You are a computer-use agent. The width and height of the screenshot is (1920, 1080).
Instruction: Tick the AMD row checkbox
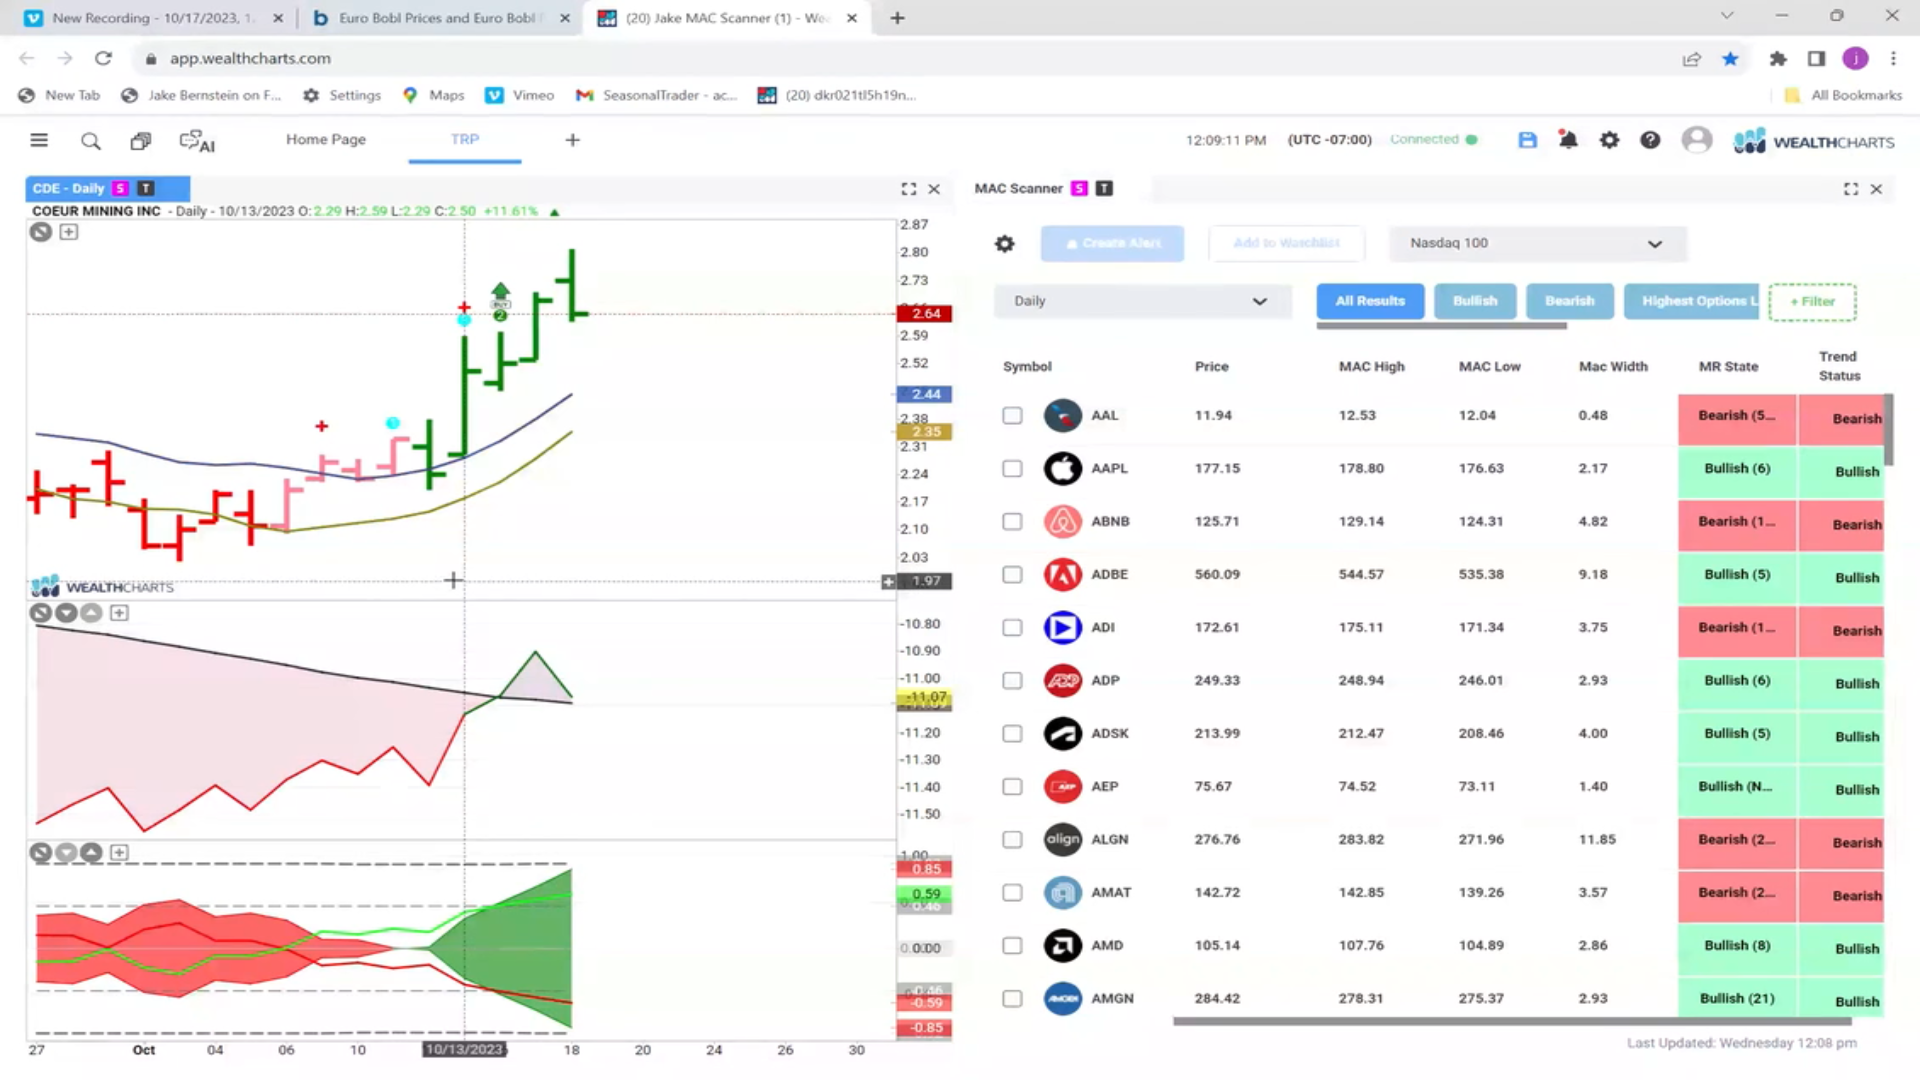coord(1012,946)
